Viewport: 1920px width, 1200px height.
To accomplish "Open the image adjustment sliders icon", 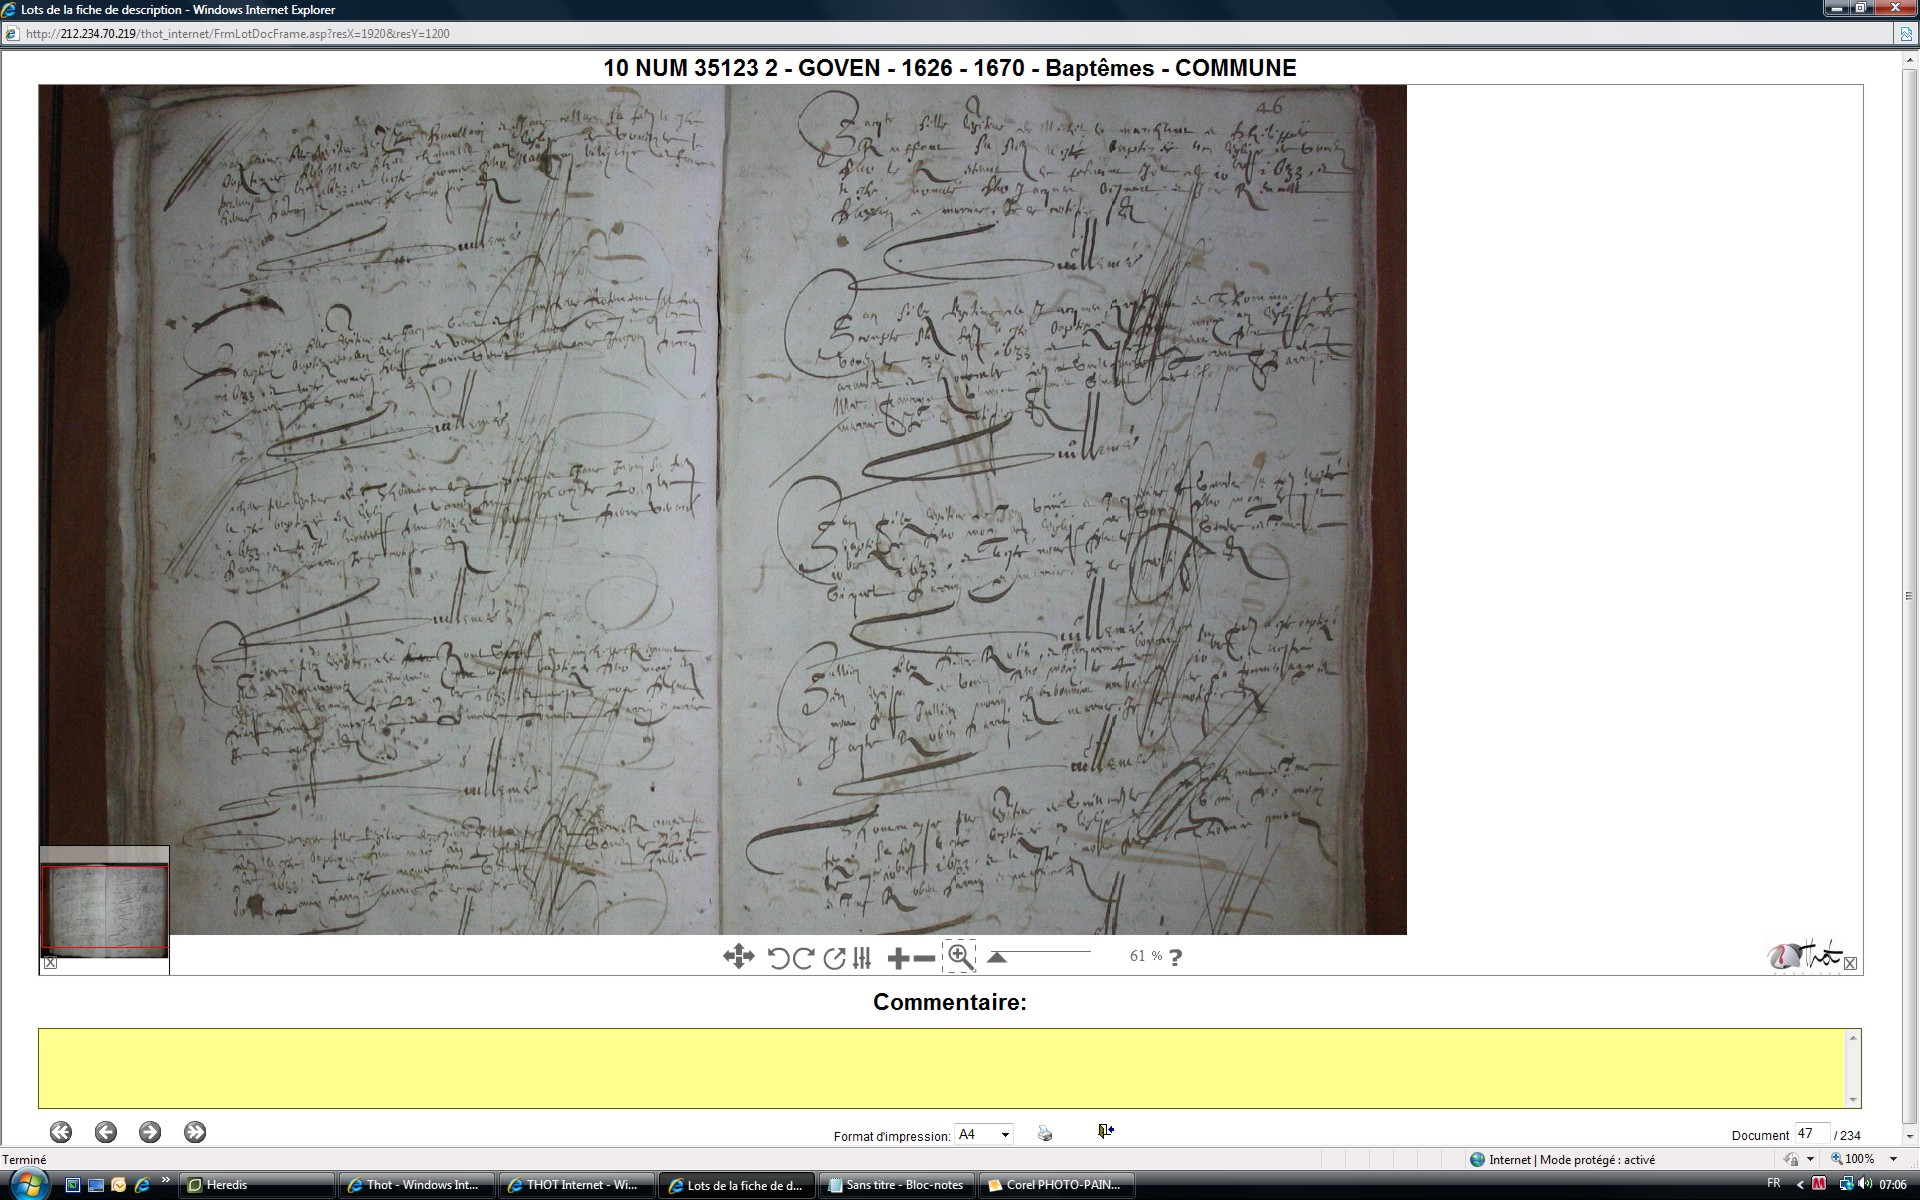I will 862,958.
